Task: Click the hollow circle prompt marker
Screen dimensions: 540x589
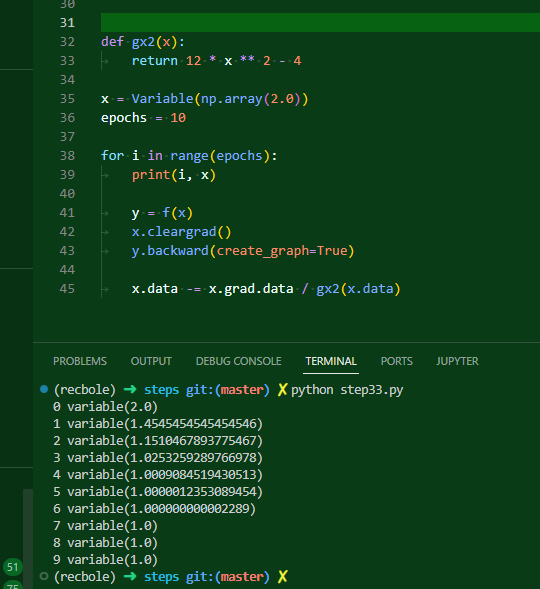Action: (44, 576)
